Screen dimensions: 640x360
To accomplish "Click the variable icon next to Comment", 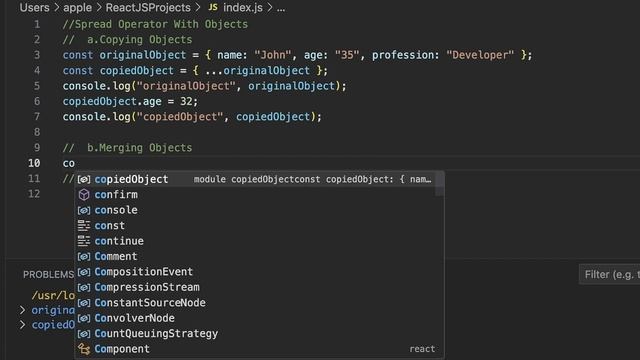I will (x=84, y=257).
